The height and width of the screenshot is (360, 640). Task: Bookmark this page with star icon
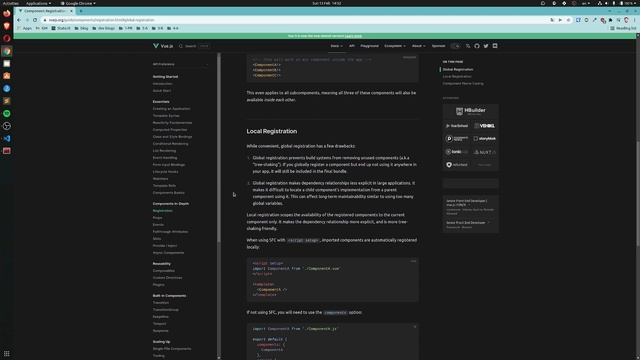[x=568, y=20]
